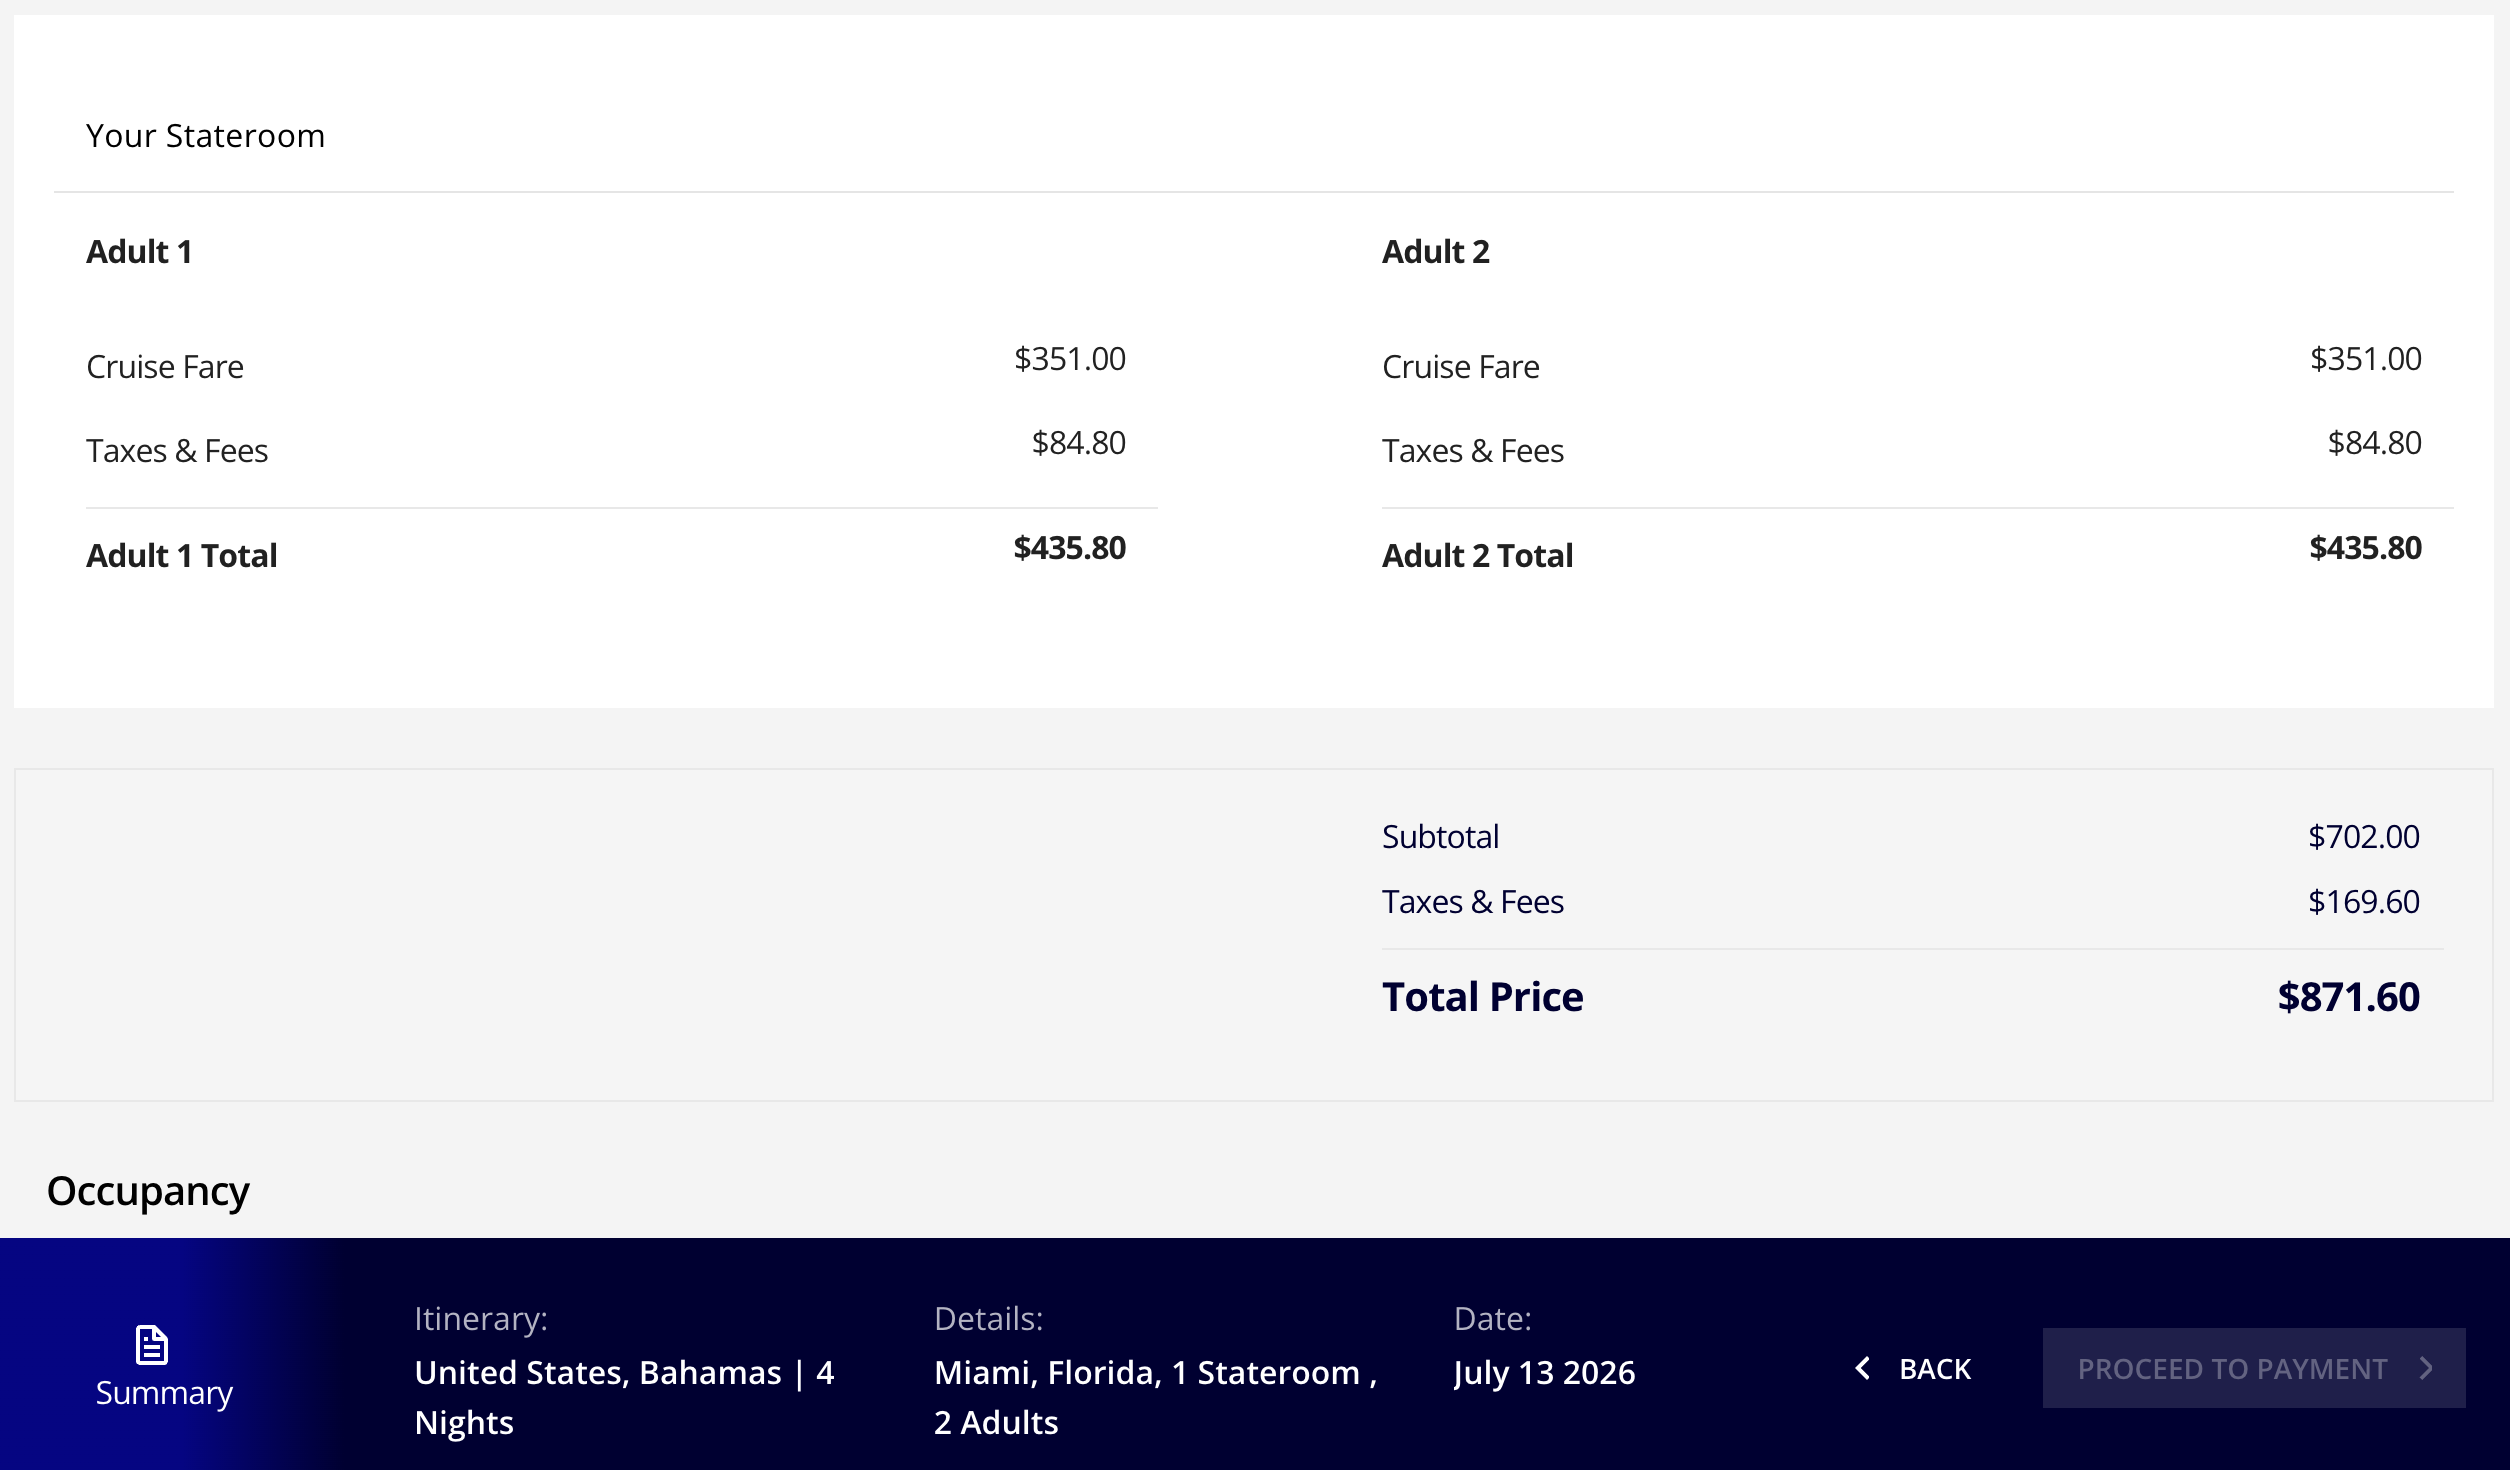Click the Subtotal value $702.00
This screenshot has width=2510, height=1470.
point(2363,836)
